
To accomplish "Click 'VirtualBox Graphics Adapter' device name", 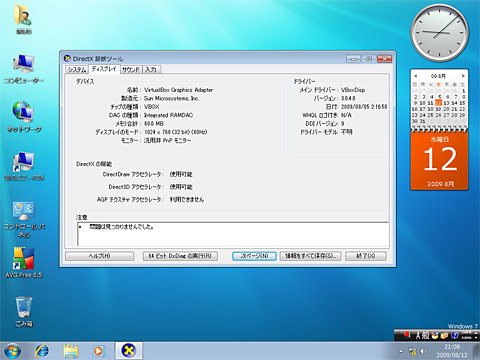I will tap(178, 90).
